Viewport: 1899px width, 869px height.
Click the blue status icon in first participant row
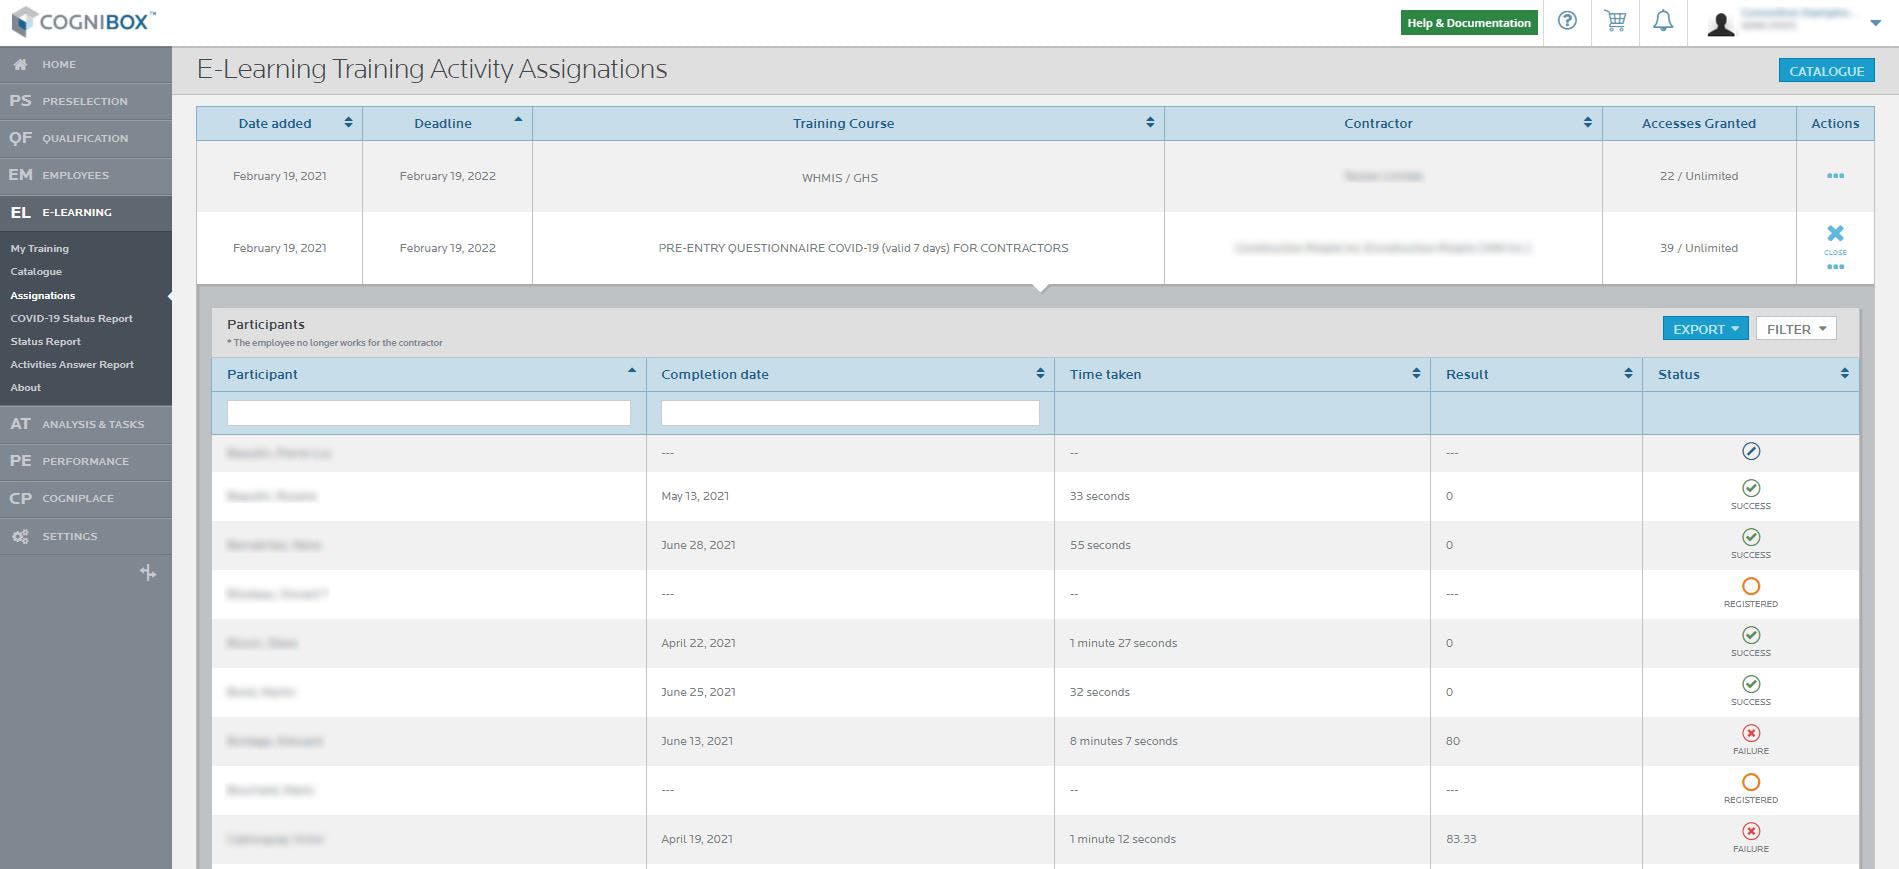[1751, 452]
